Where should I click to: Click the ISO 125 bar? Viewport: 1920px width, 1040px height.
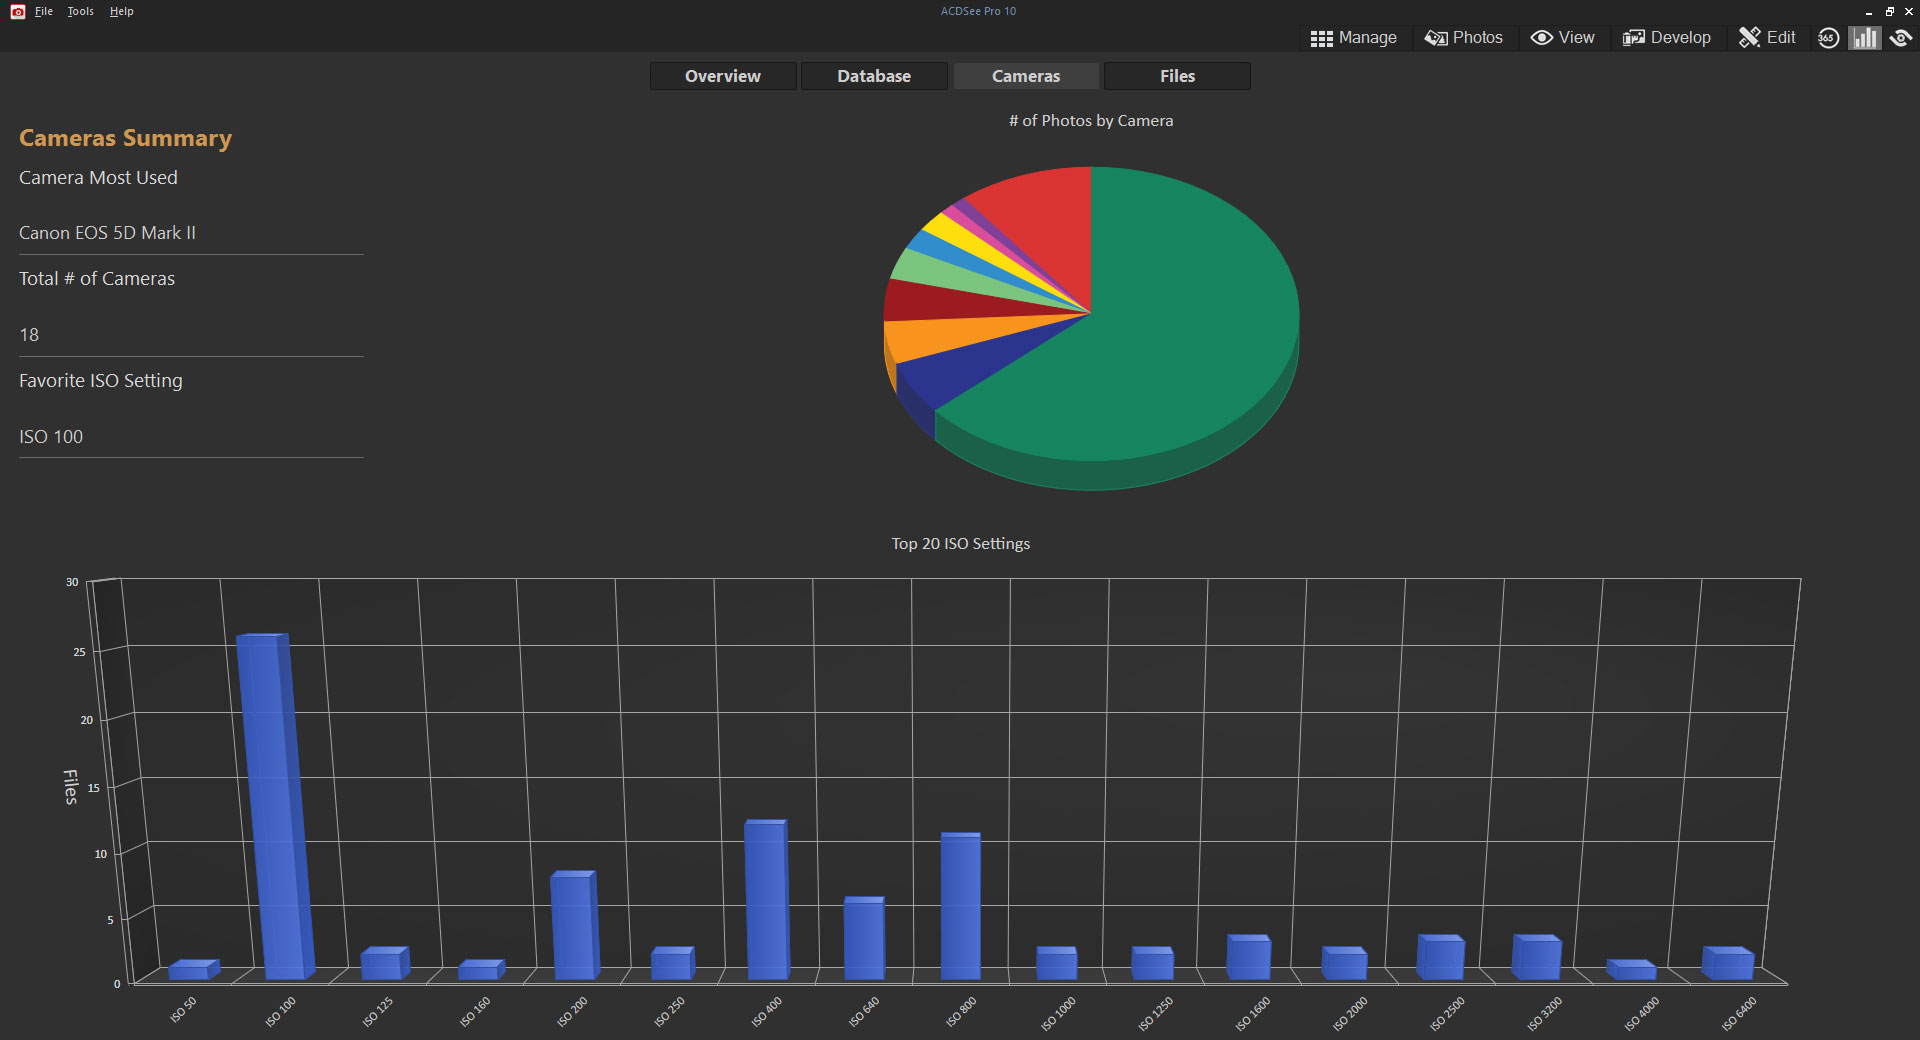(385, 963)
